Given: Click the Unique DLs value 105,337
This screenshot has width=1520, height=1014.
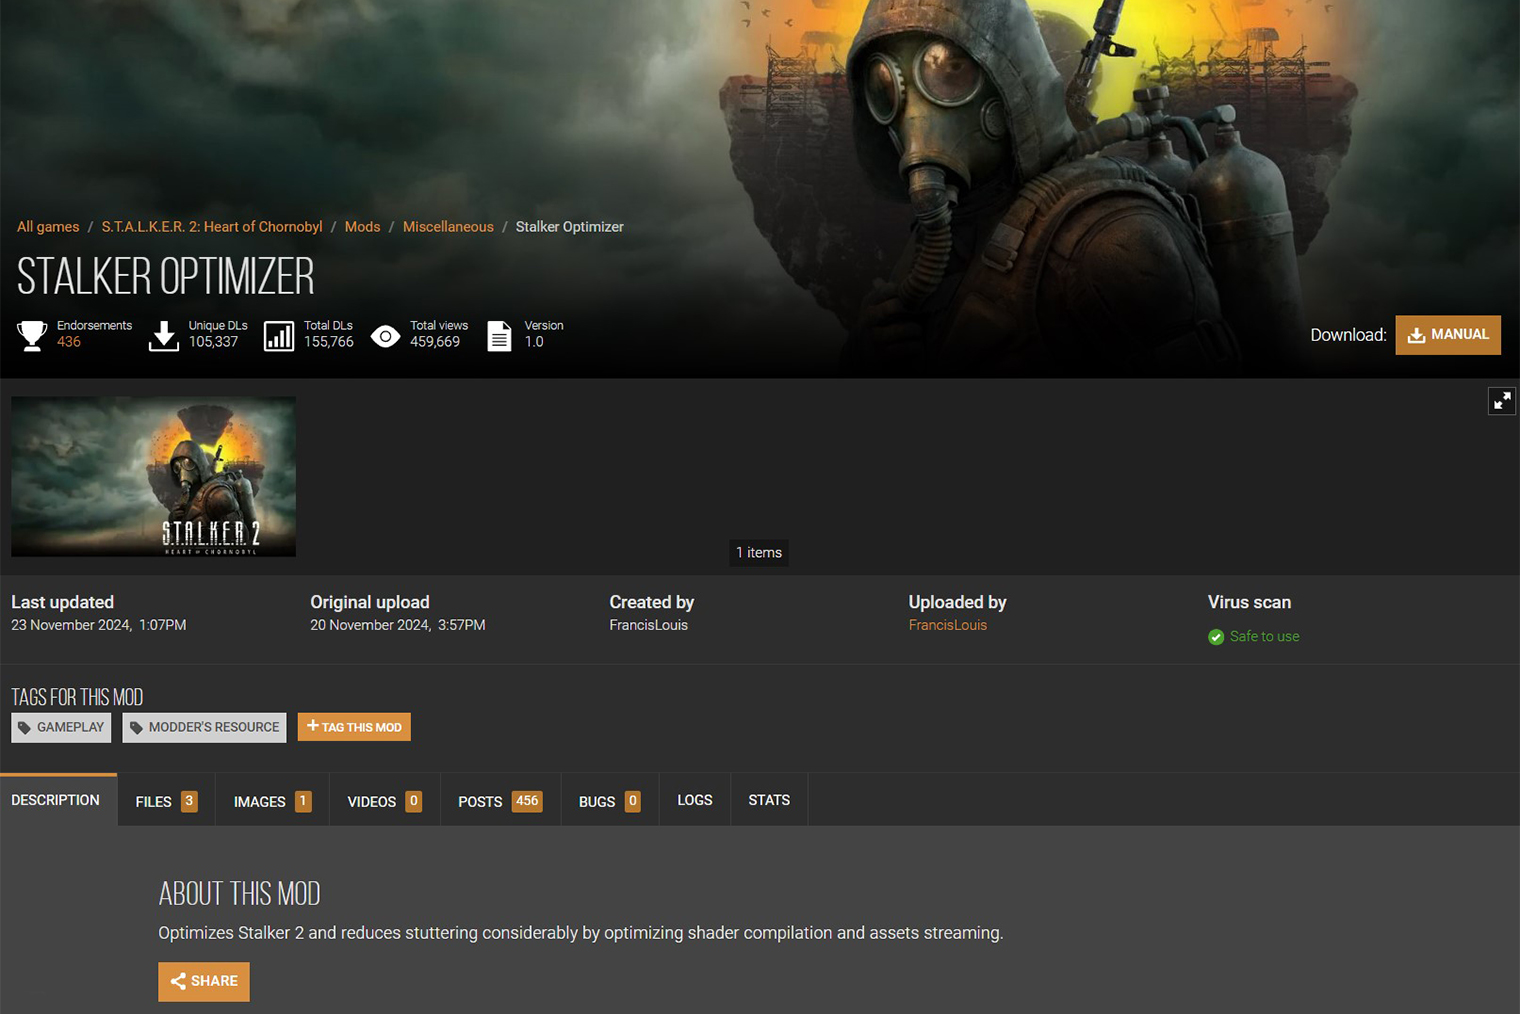Looking at the screenshot, I should (213, 342).
